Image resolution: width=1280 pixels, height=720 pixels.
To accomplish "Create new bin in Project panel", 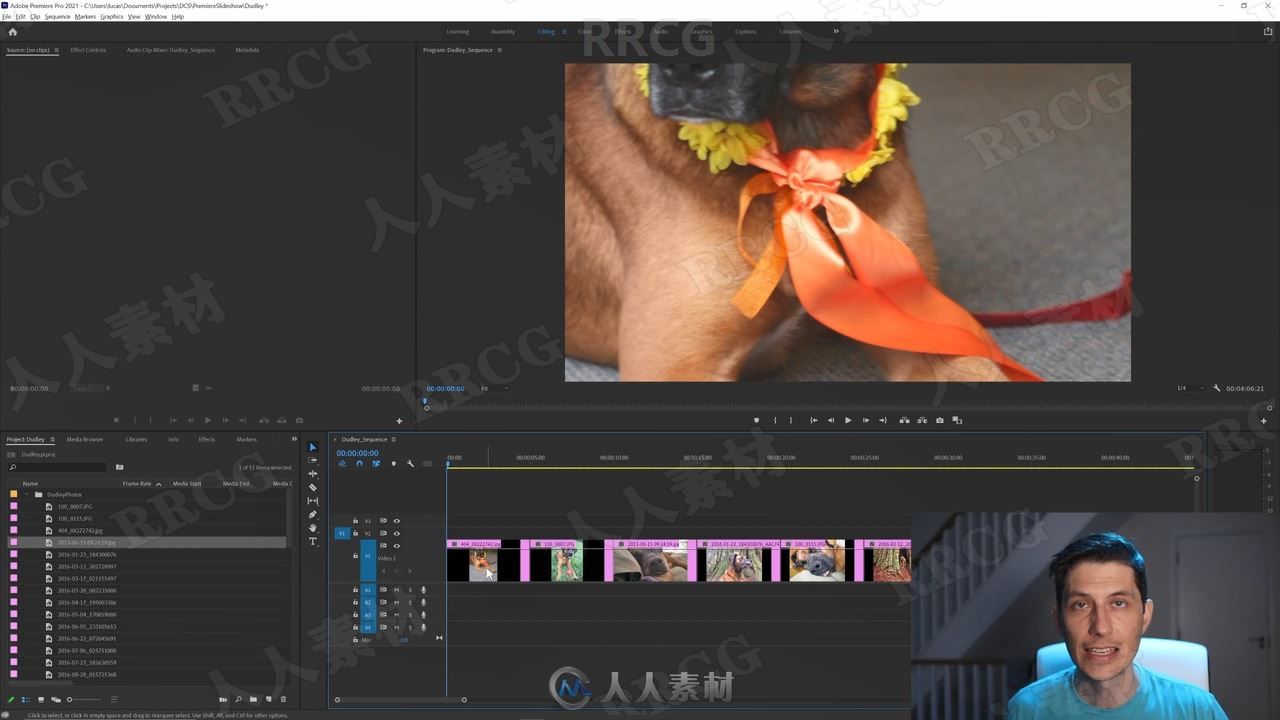I will (x=253, y=700).
